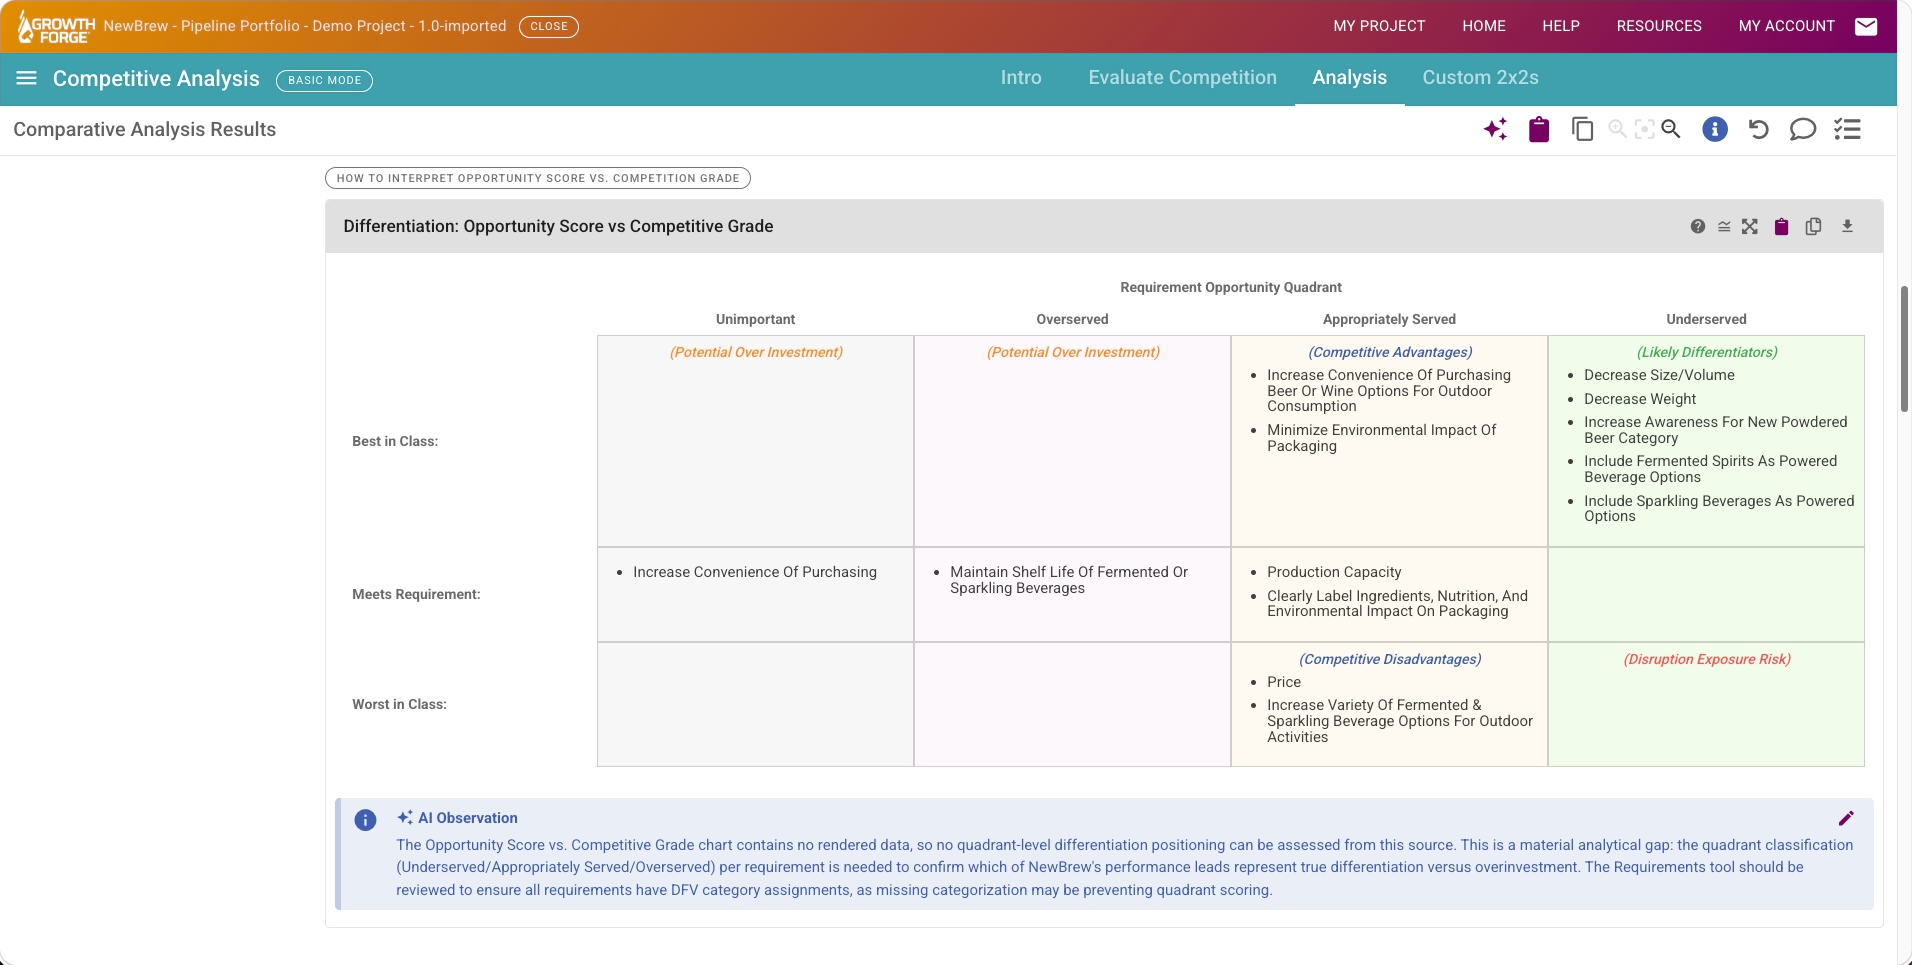Click 'Include Sparkling Beverages As Powered Options'
The height and width of the screenshot is (965, 1912).
tap(1719, 509)
